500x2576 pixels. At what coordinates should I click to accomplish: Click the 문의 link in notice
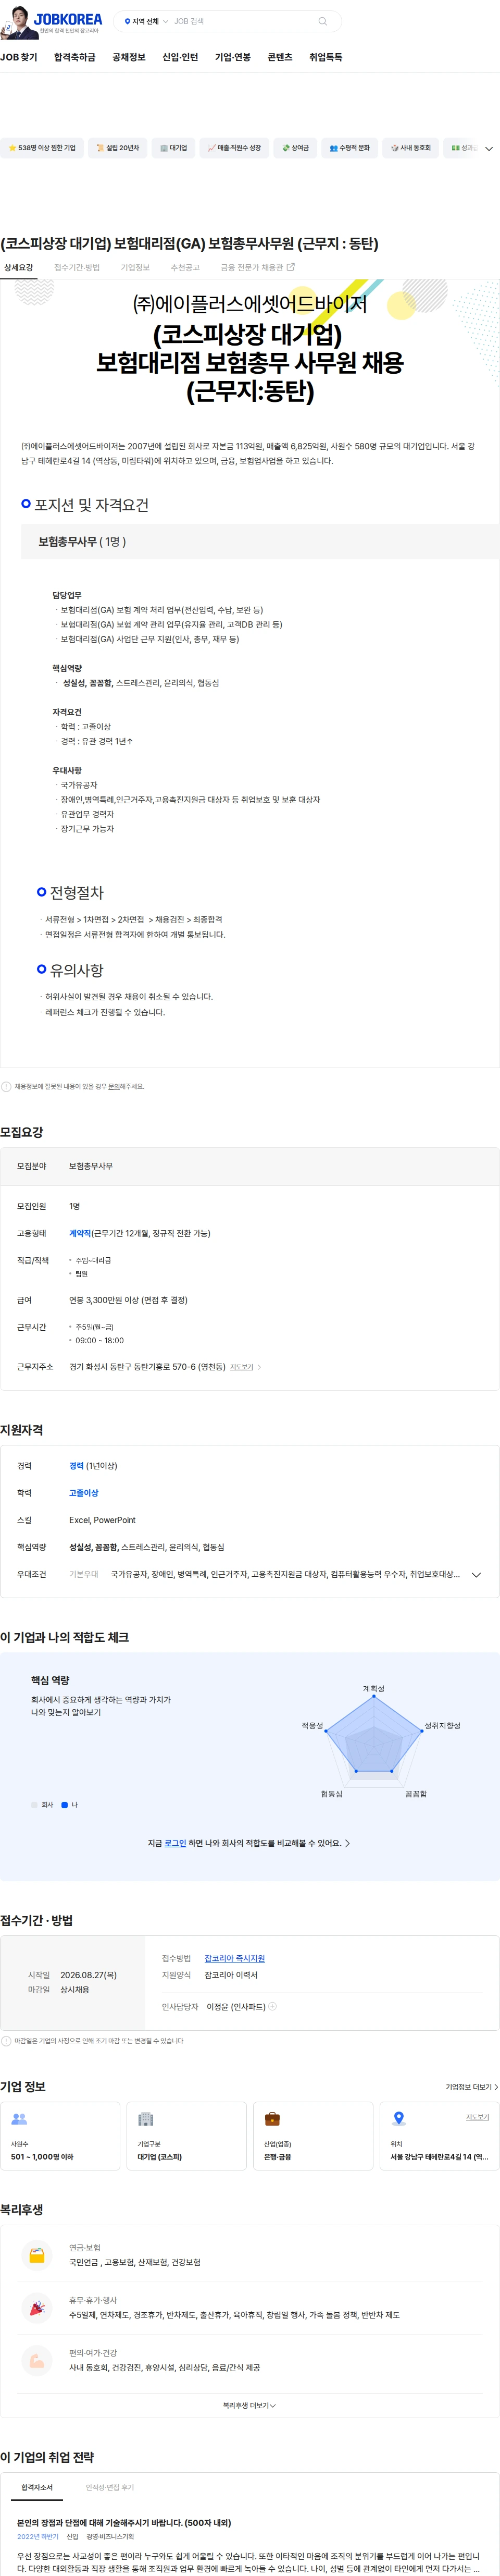pyautogui.click(x=114, y=1086)
